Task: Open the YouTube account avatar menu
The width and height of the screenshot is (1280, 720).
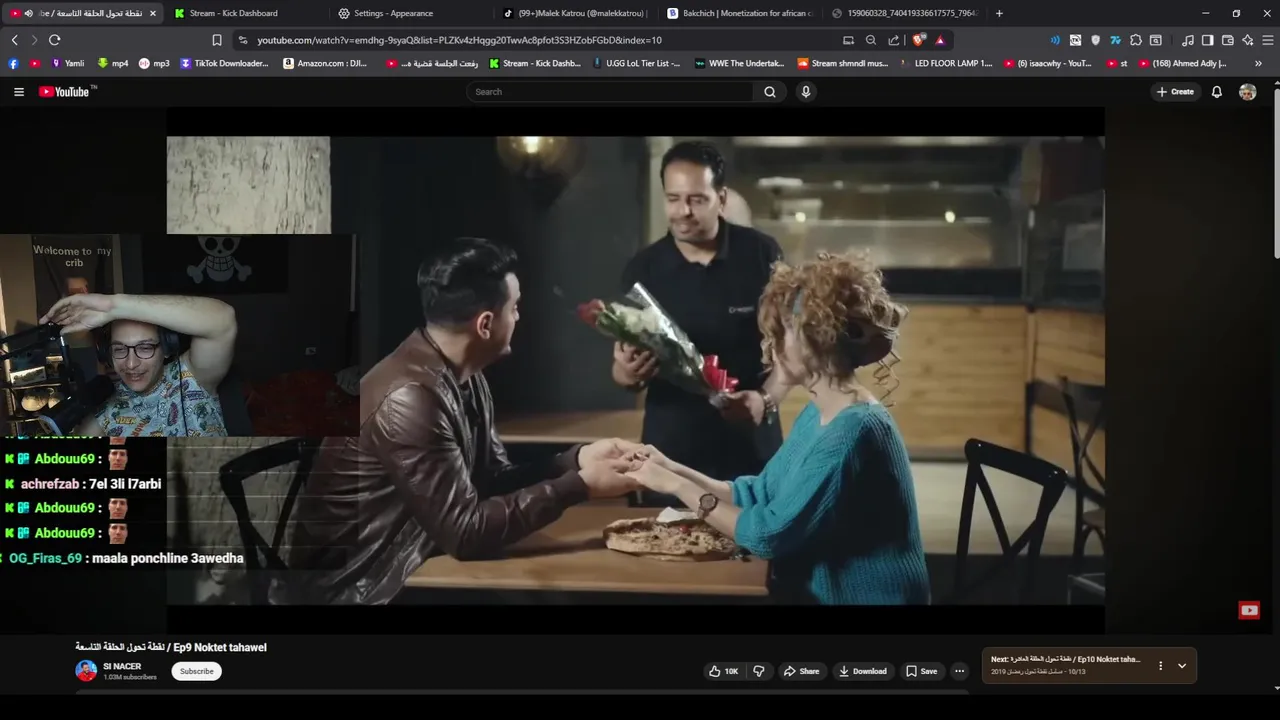Action: point(1247,92)
